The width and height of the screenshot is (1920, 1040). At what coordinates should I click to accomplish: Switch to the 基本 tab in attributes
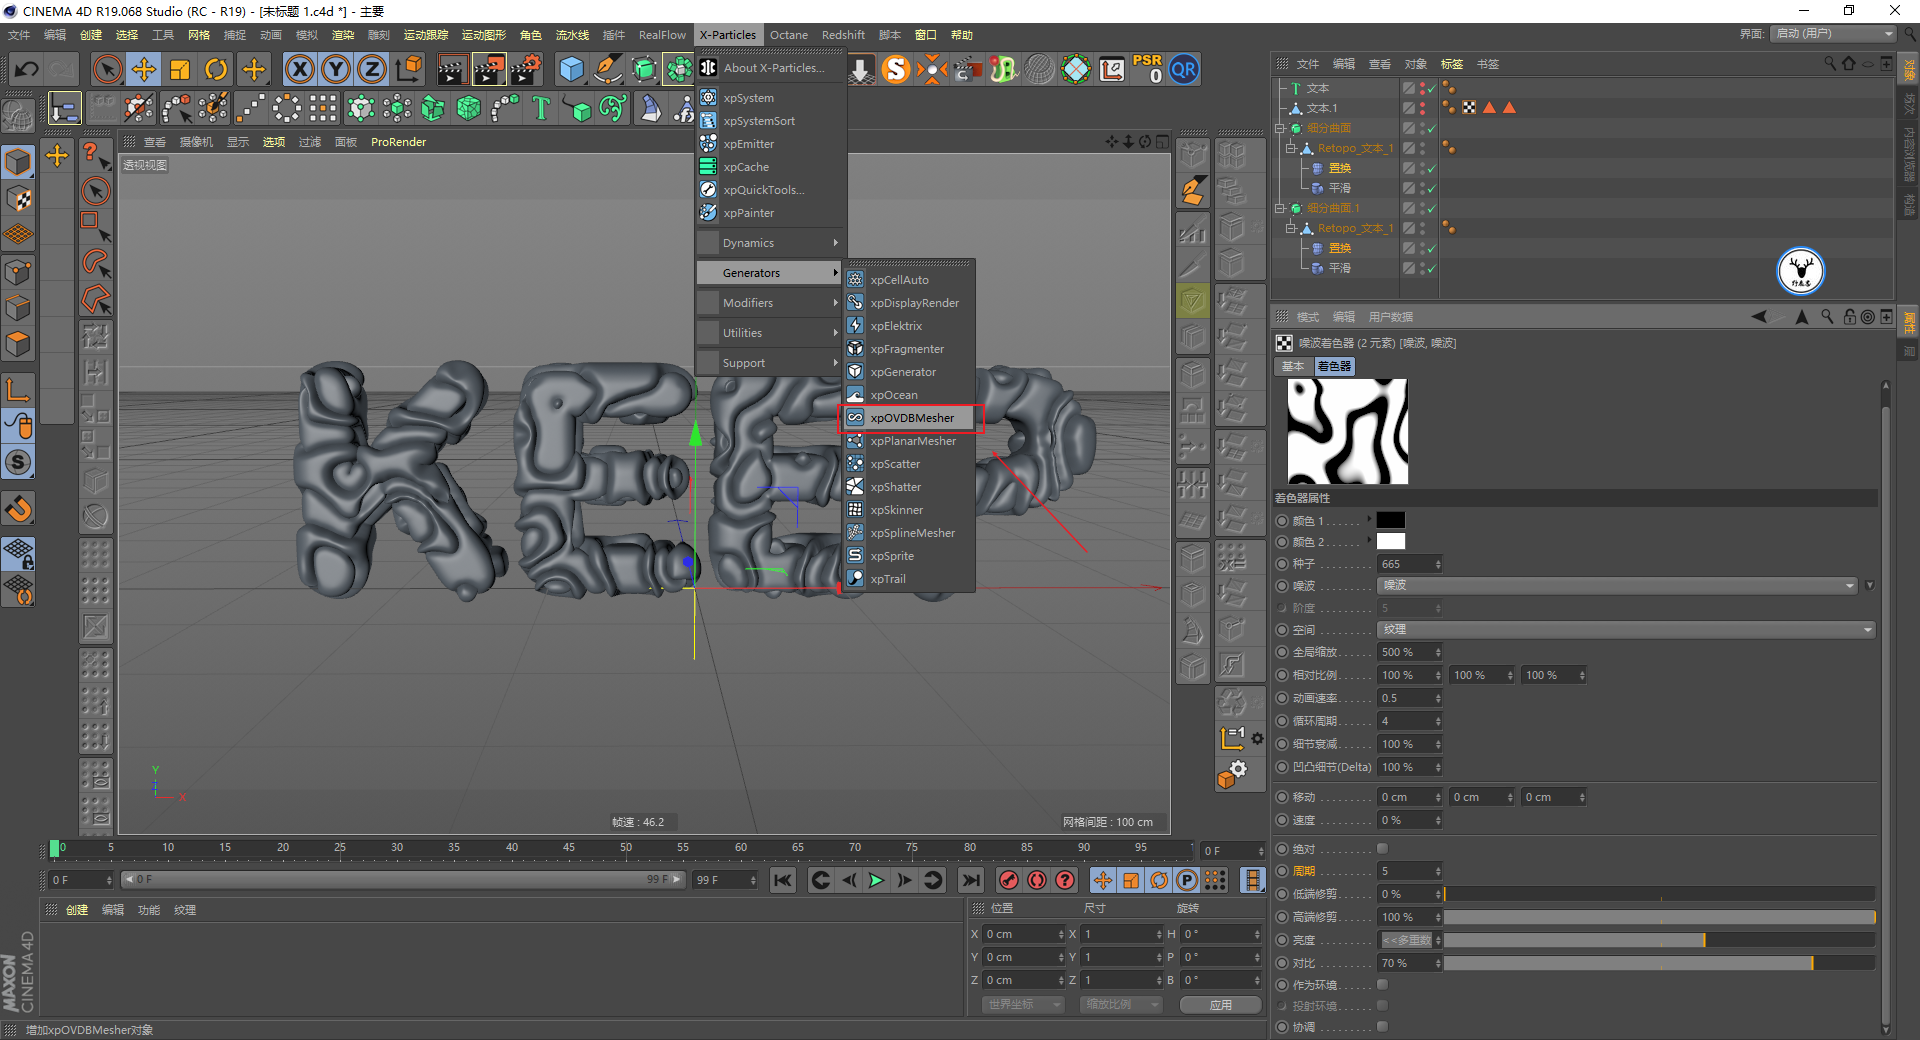pos(1292,366)
